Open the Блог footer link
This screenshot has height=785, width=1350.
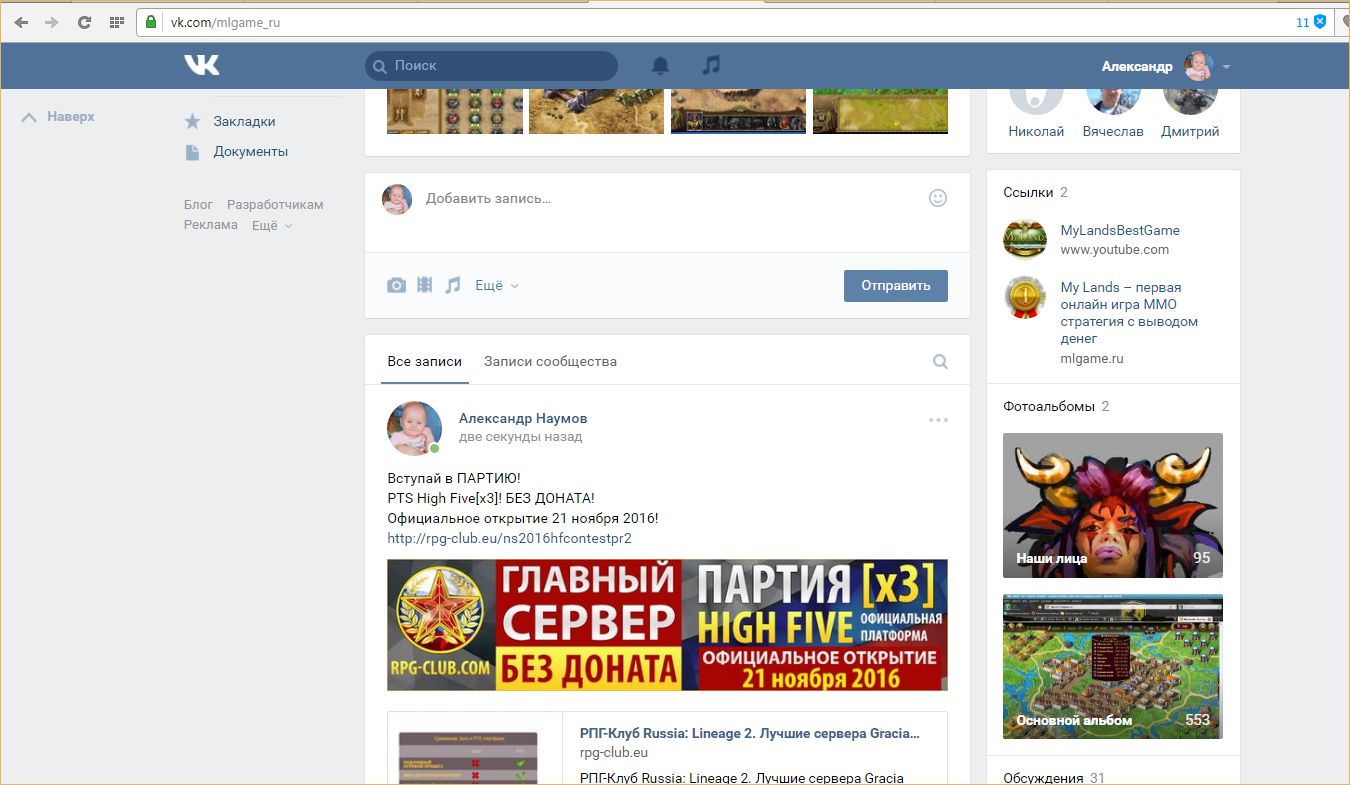[x=198, y=204]
